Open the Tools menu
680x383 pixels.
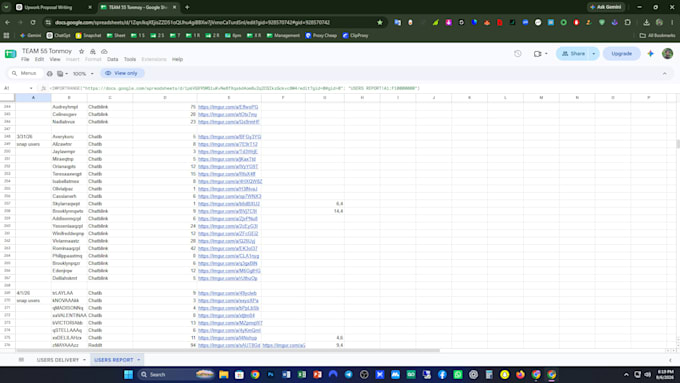130,59
